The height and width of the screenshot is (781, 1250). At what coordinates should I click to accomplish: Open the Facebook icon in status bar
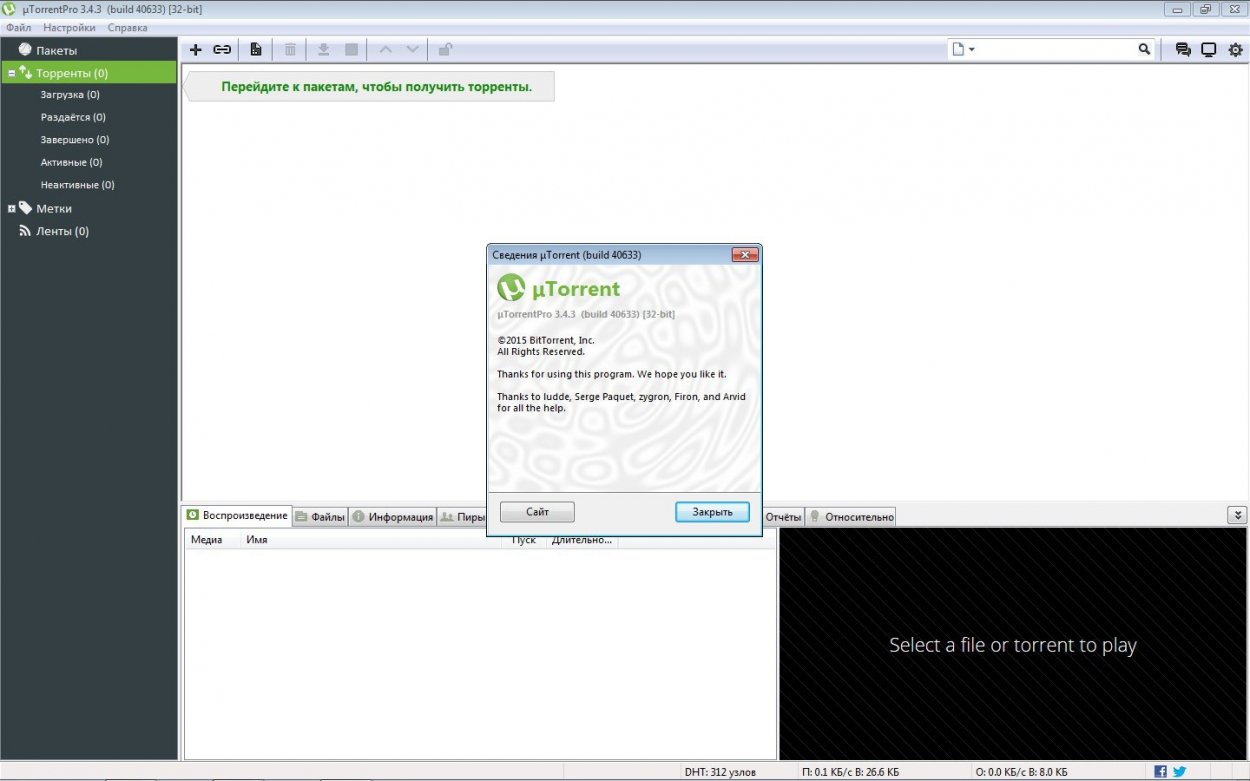tap(1160, 772)
